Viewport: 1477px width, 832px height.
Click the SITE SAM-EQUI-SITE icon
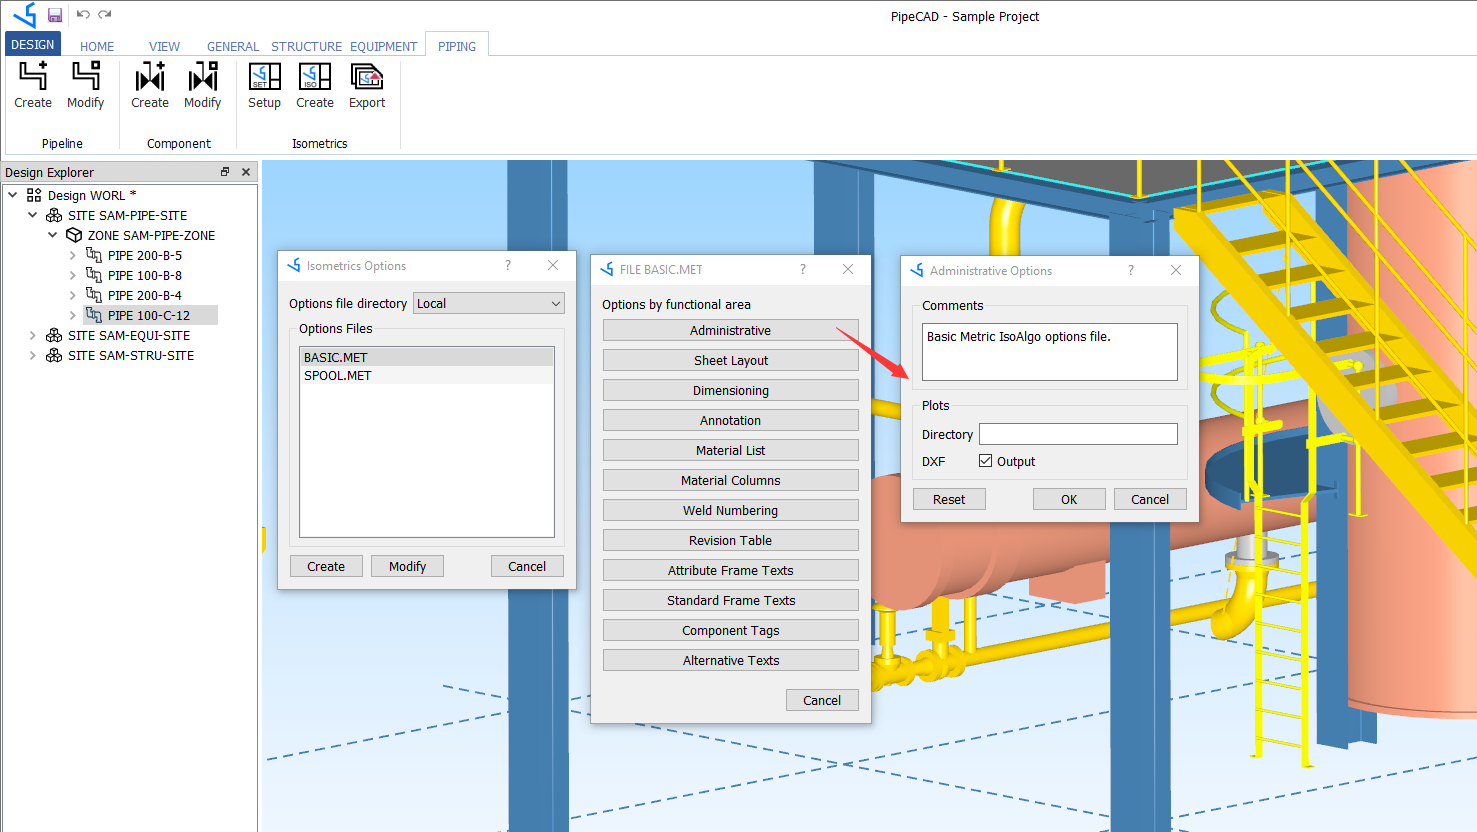point(54,335)
